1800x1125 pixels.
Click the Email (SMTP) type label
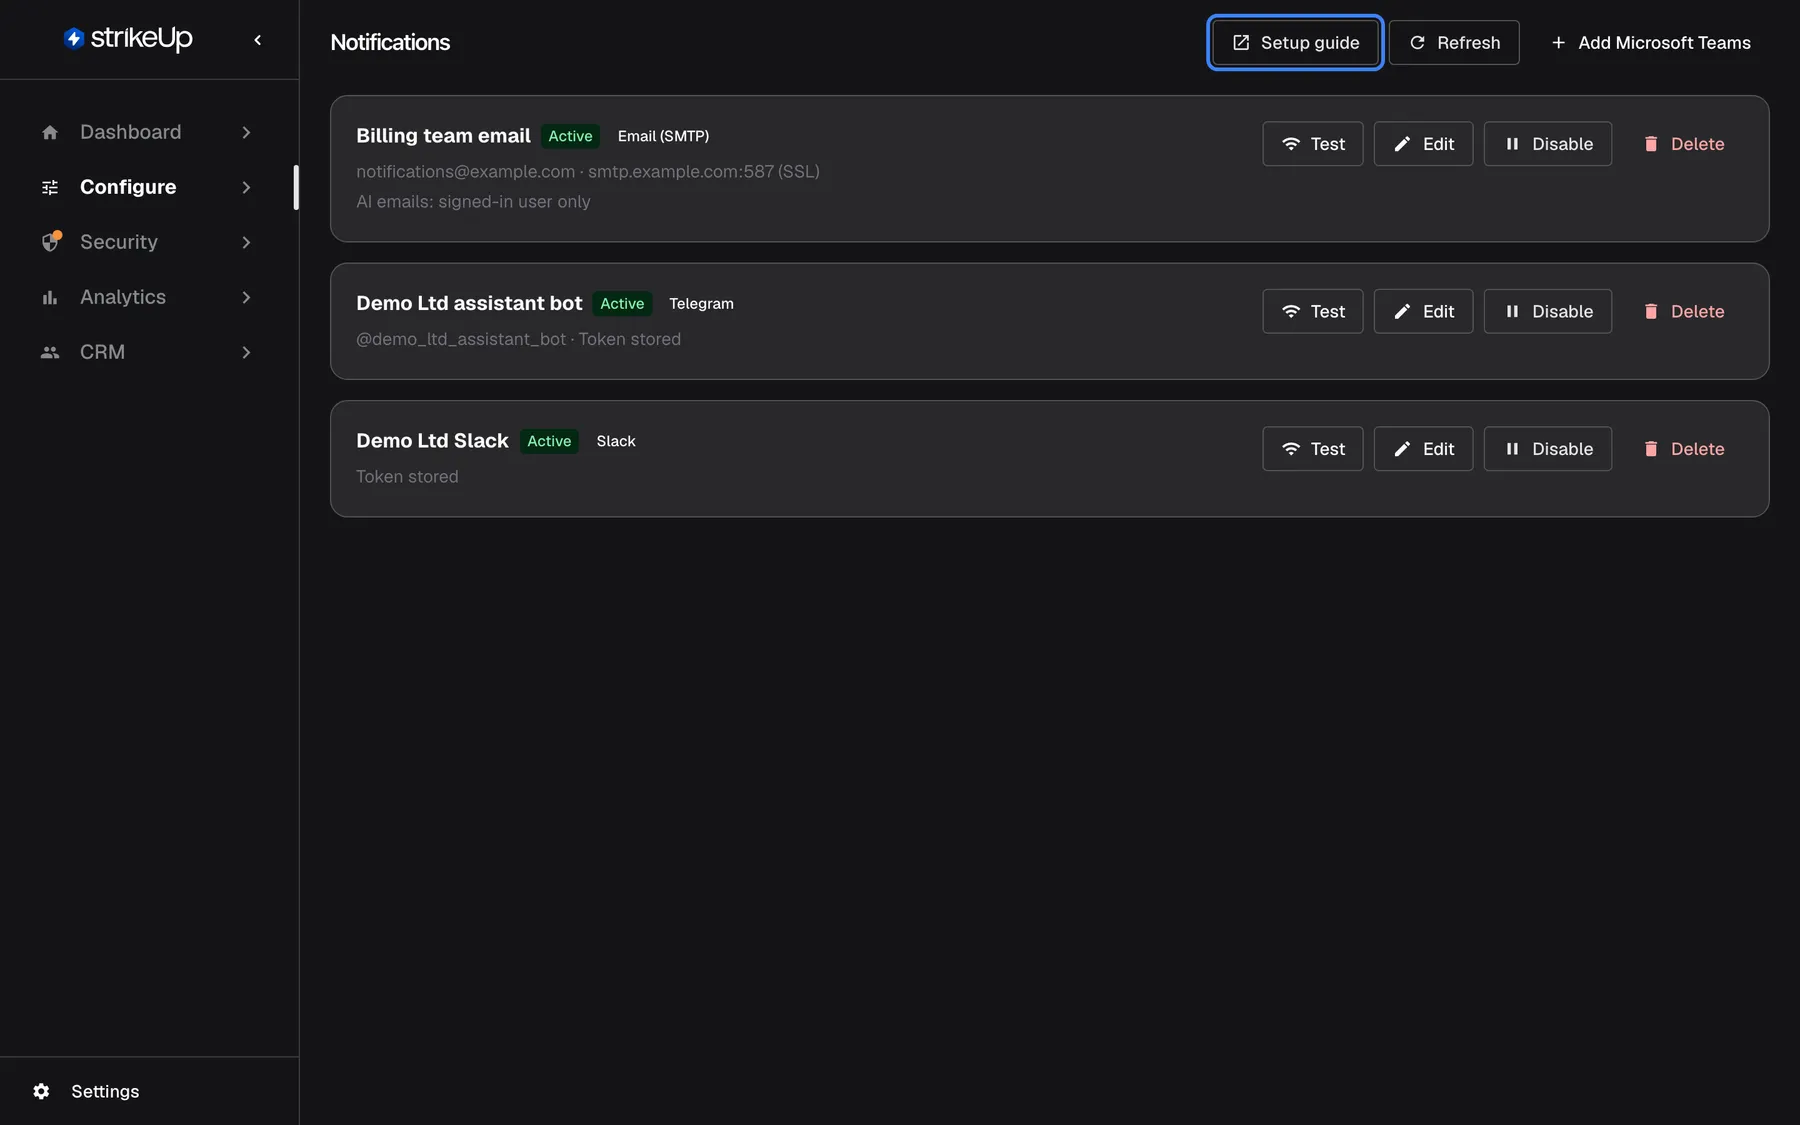point(663,136)
